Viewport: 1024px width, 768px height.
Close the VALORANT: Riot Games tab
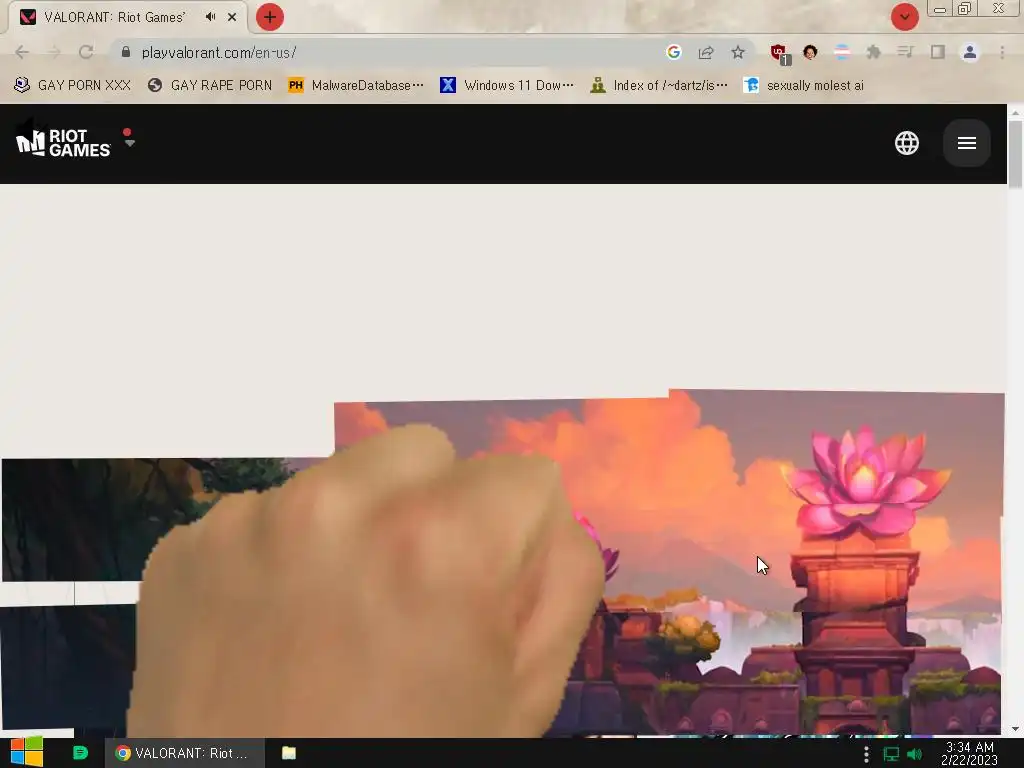[x=232, y=17]
